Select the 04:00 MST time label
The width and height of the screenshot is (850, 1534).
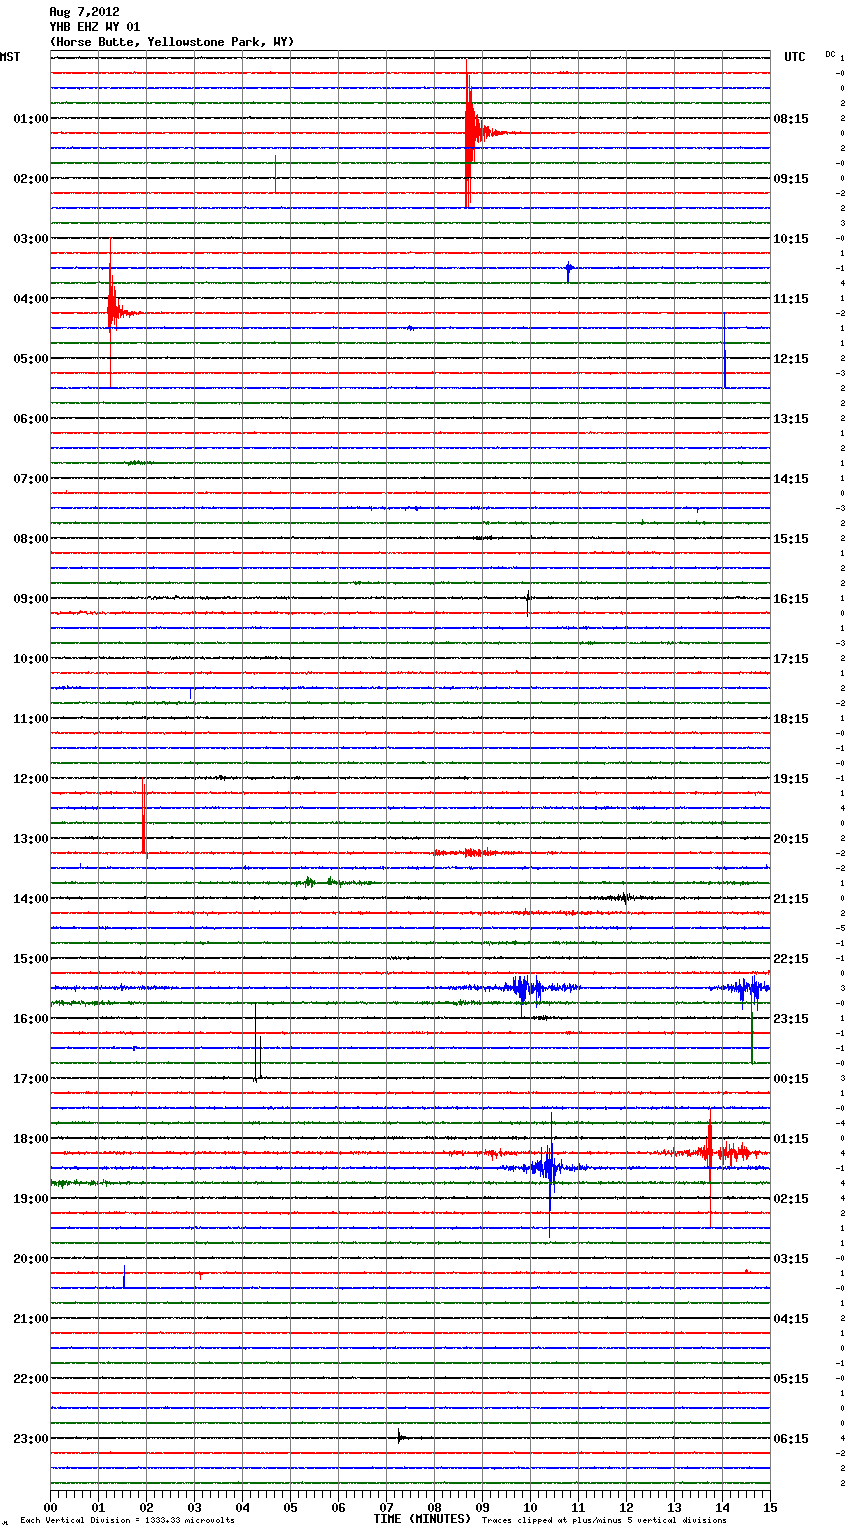point(31,298)
